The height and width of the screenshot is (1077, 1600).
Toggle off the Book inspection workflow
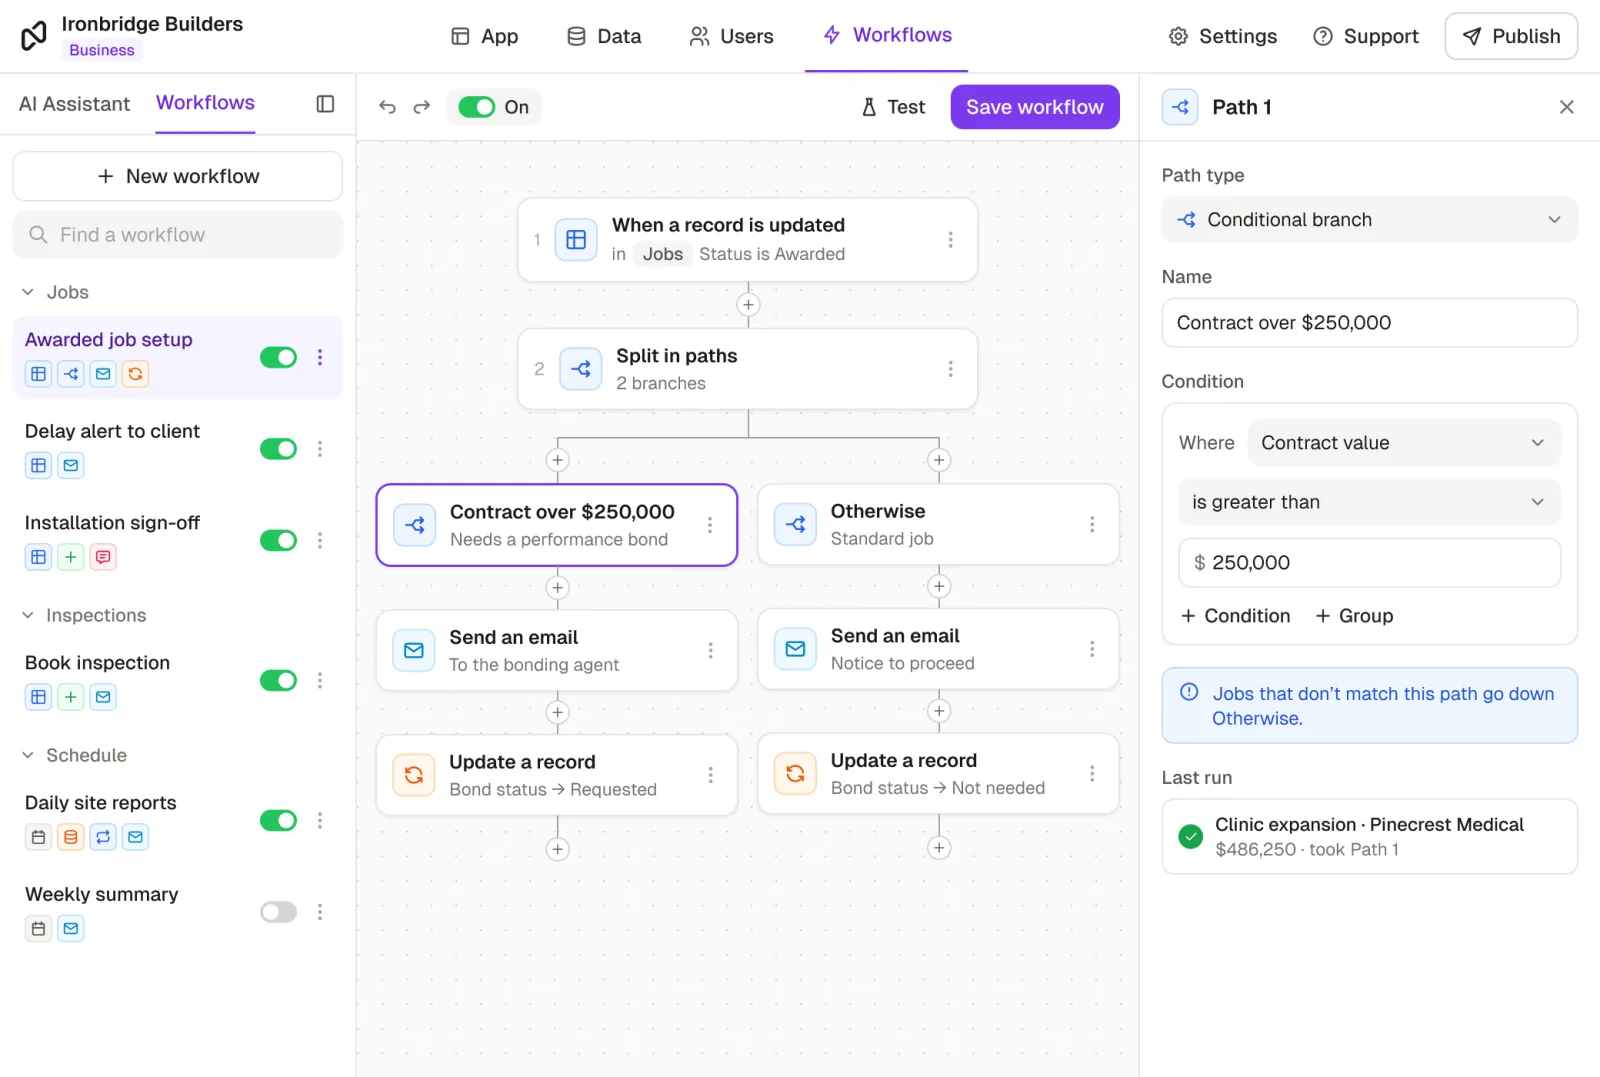pos(278,680)
